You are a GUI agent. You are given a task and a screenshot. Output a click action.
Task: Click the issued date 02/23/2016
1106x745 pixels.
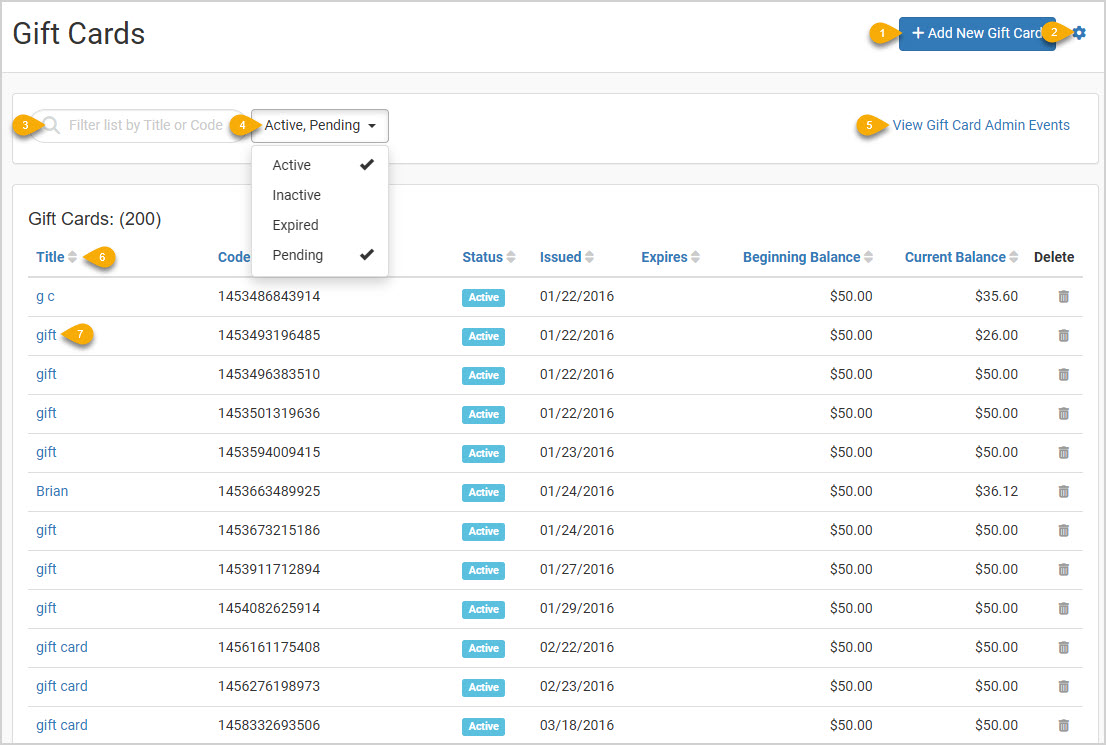point(577,686)
